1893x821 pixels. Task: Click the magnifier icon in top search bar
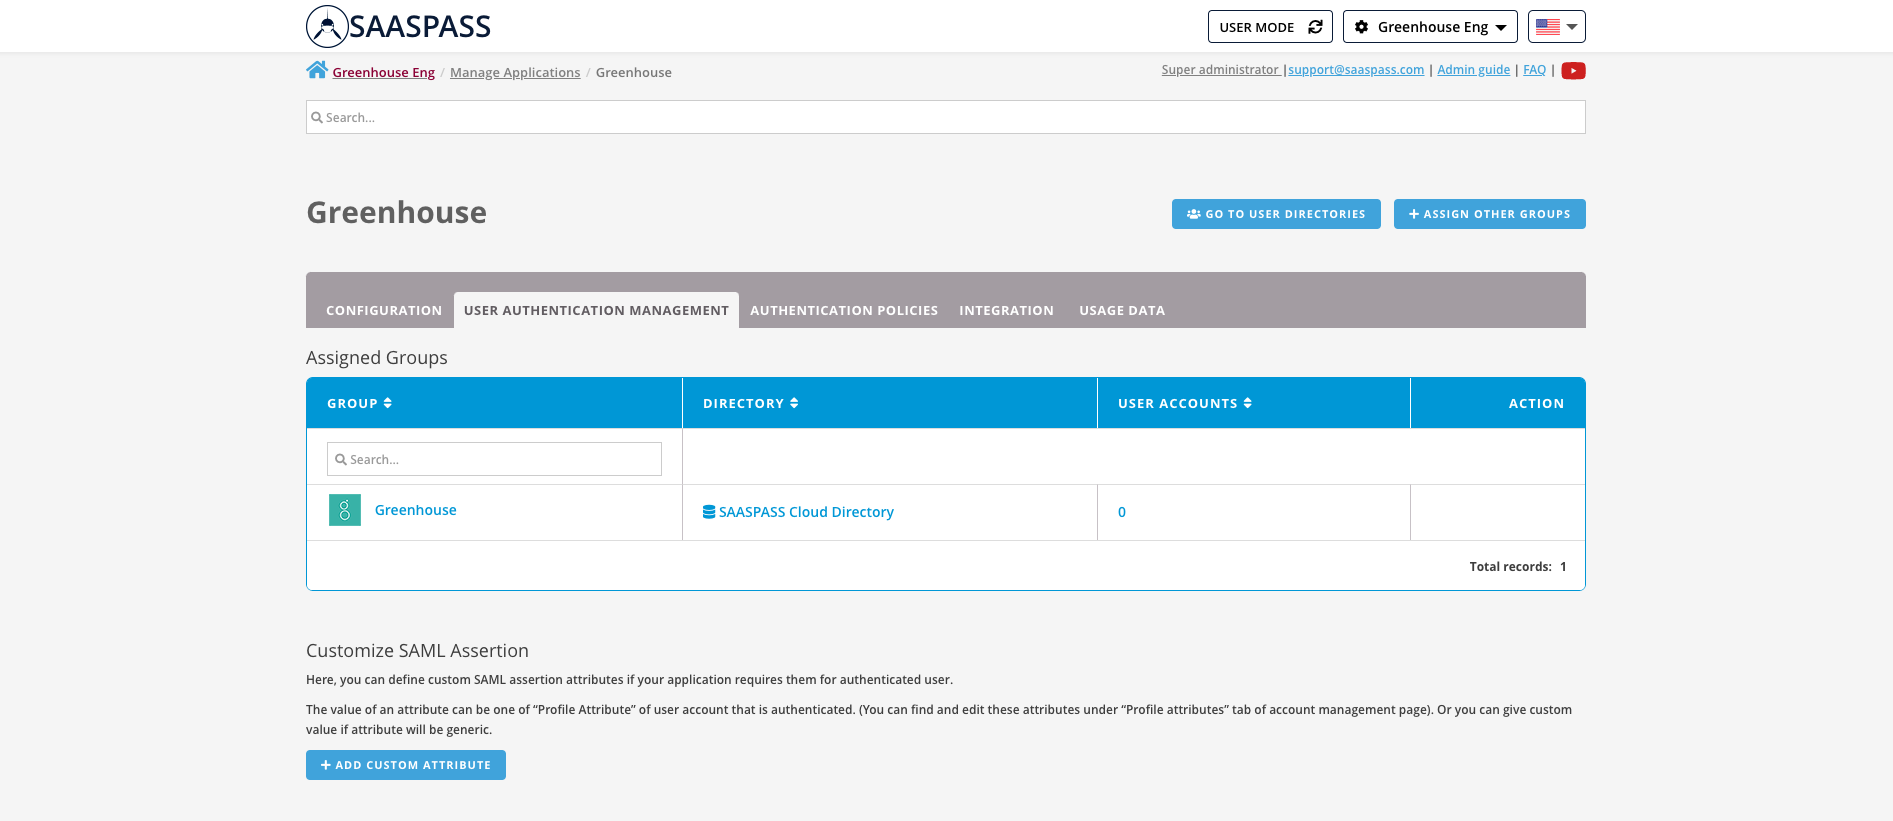[x=317, y=117]
